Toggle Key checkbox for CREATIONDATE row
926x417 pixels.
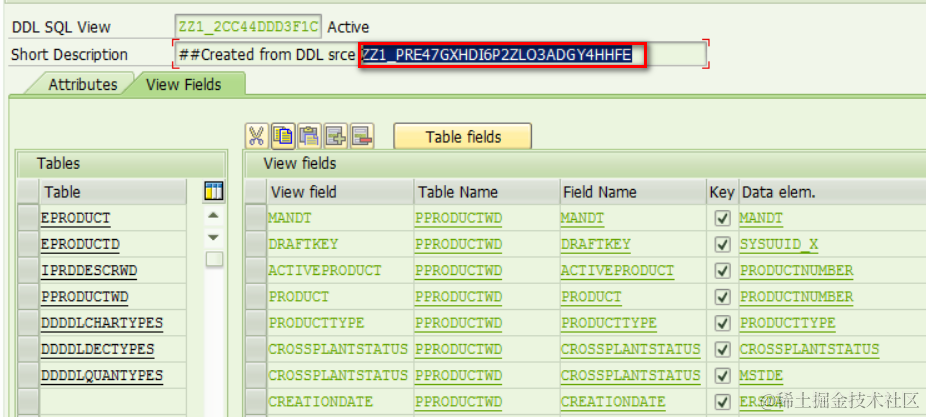(x=722, y=402)
